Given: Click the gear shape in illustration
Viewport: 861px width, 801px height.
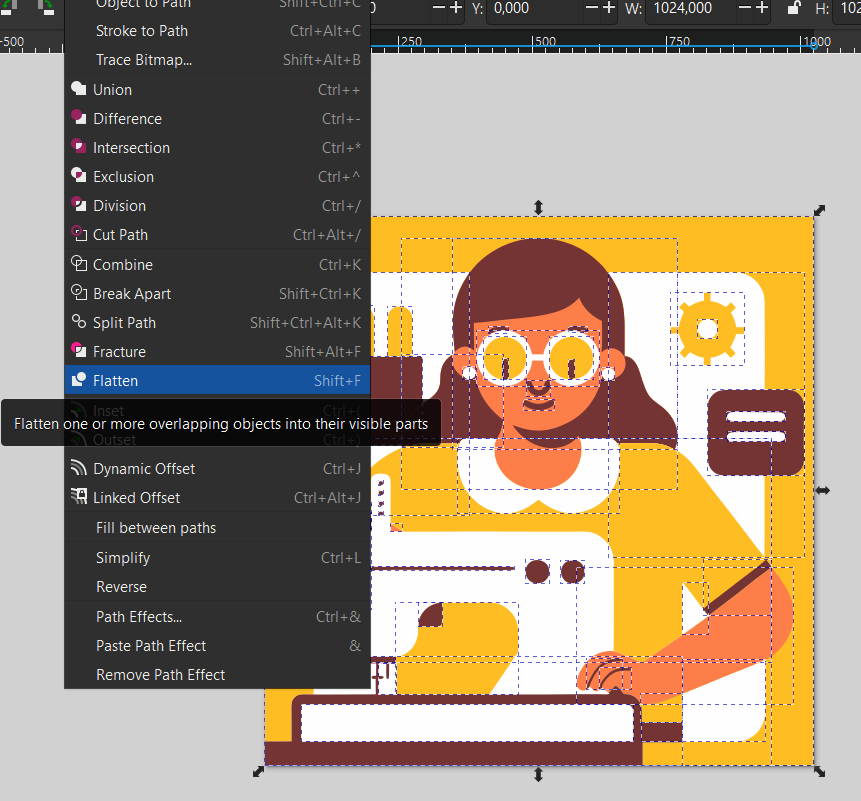Looking at the screenshot, I should [708, 329].
